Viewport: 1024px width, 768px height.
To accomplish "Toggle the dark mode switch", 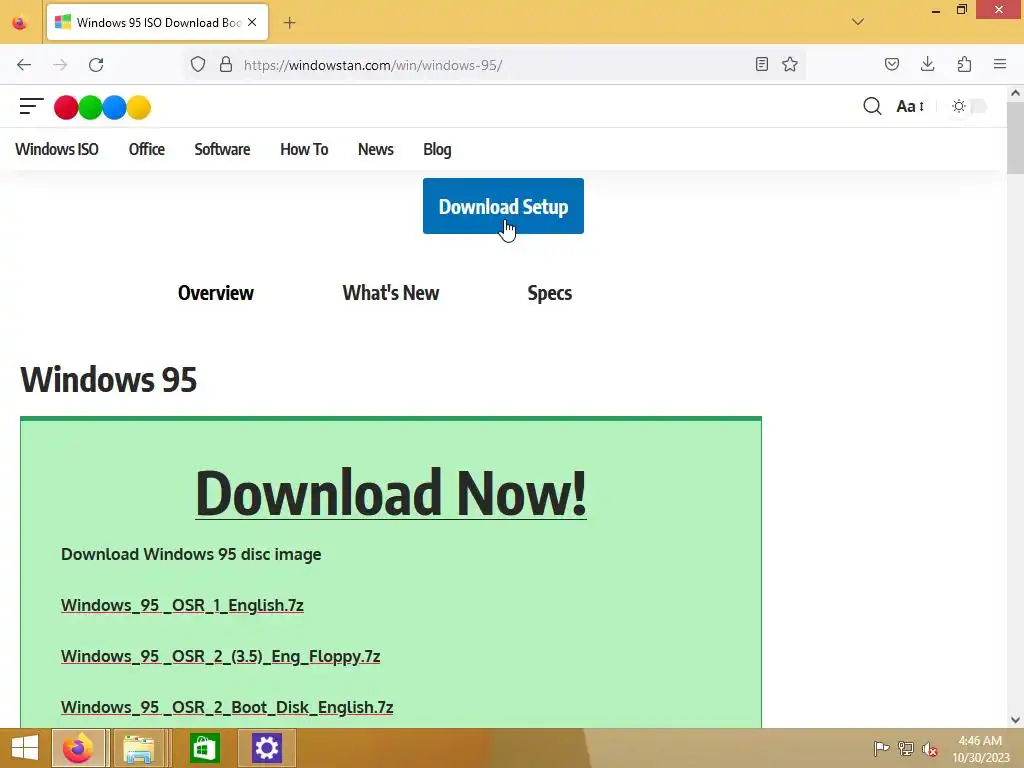I will click(x=969, y=106).
